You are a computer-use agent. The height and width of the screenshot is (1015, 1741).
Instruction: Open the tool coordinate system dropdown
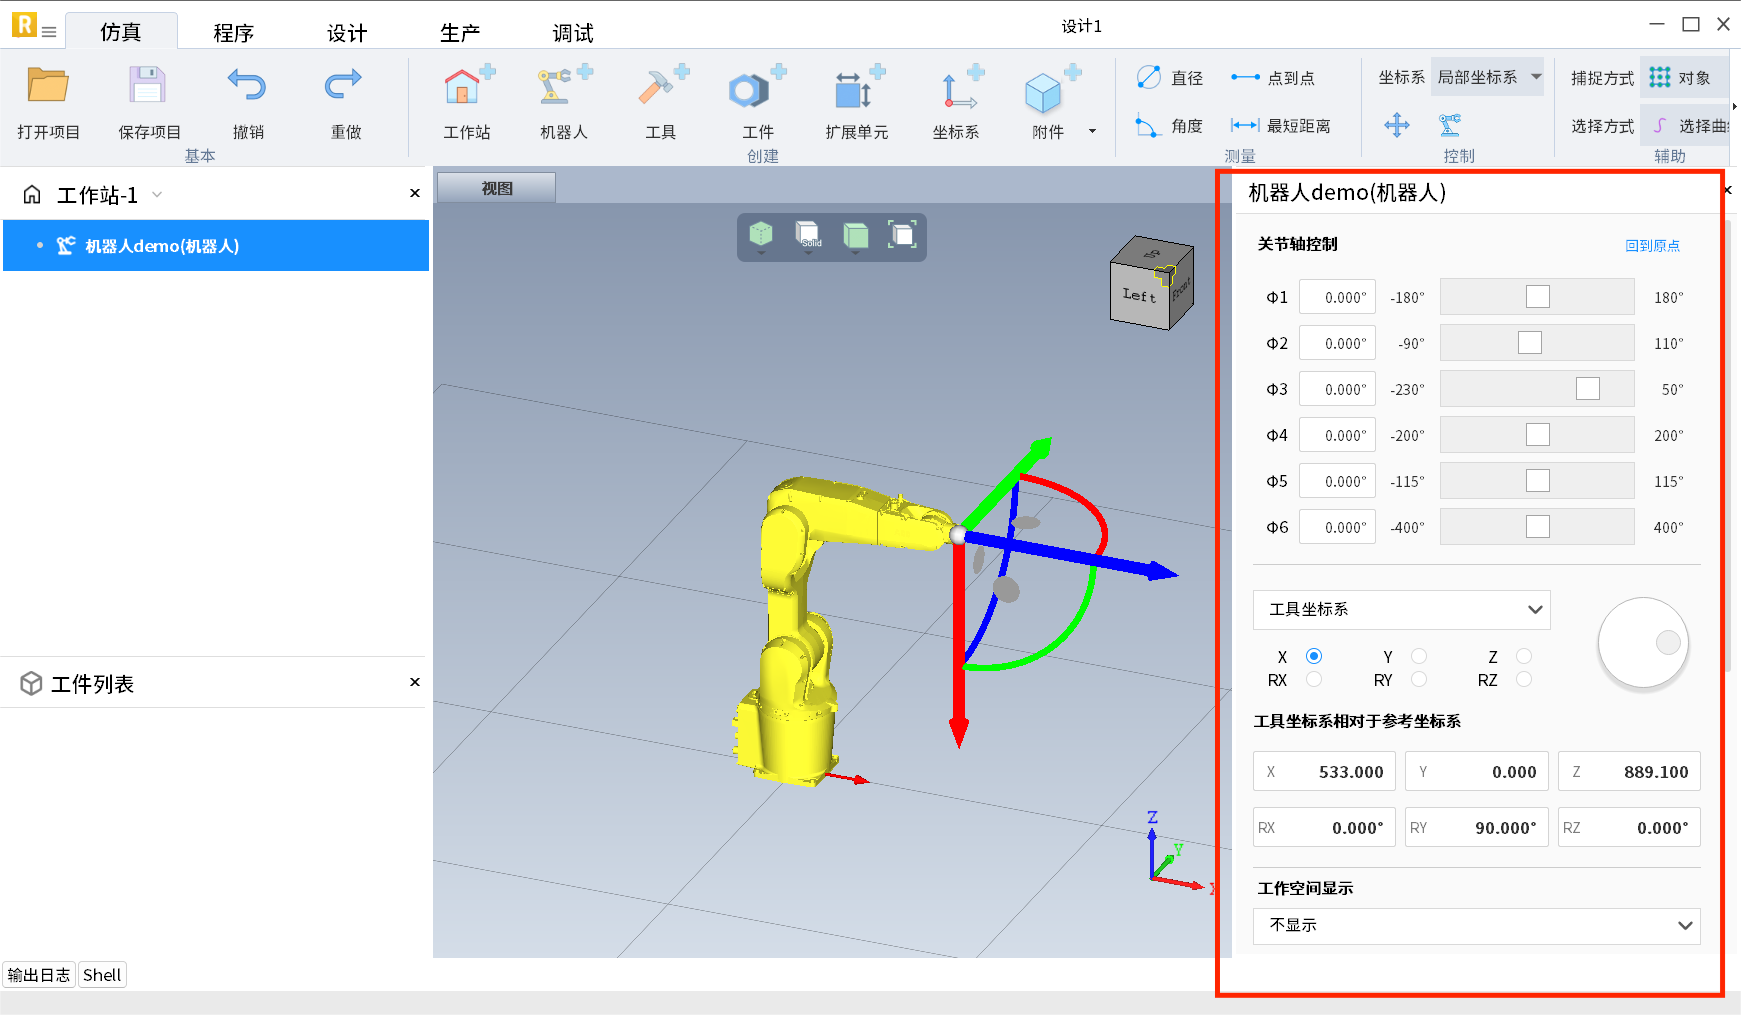click(1401, 610)
